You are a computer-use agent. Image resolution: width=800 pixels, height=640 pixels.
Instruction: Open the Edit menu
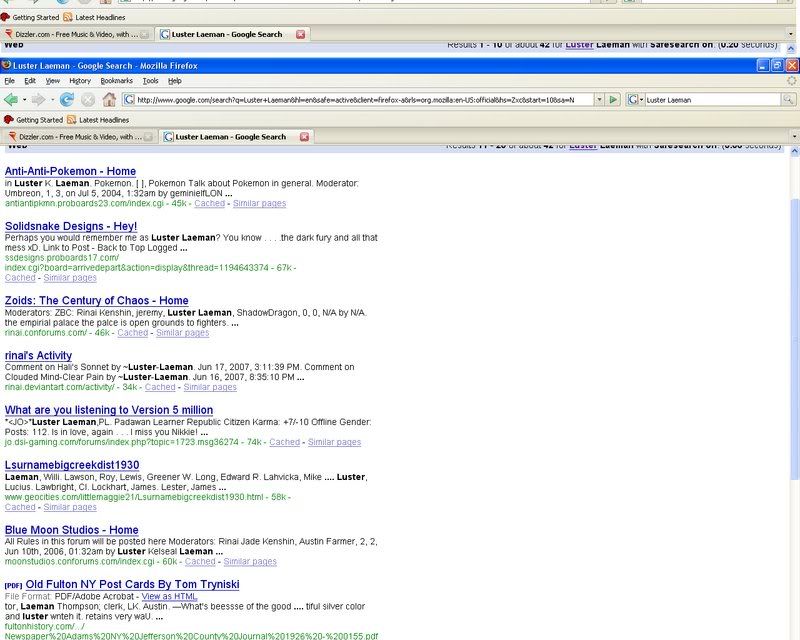(x=30, y=81)
